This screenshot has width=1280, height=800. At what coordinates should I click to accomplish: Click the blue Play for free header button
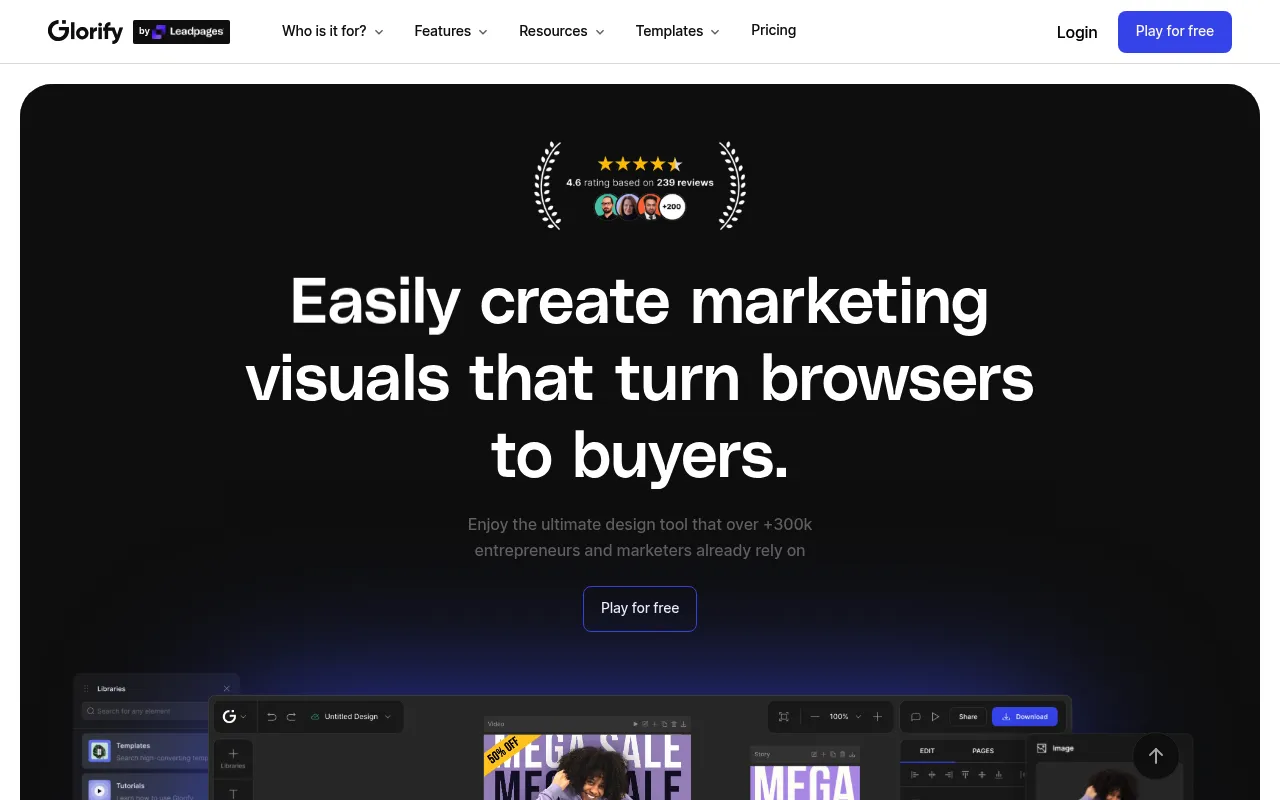pyautogui.click(x=1175, y=32)
